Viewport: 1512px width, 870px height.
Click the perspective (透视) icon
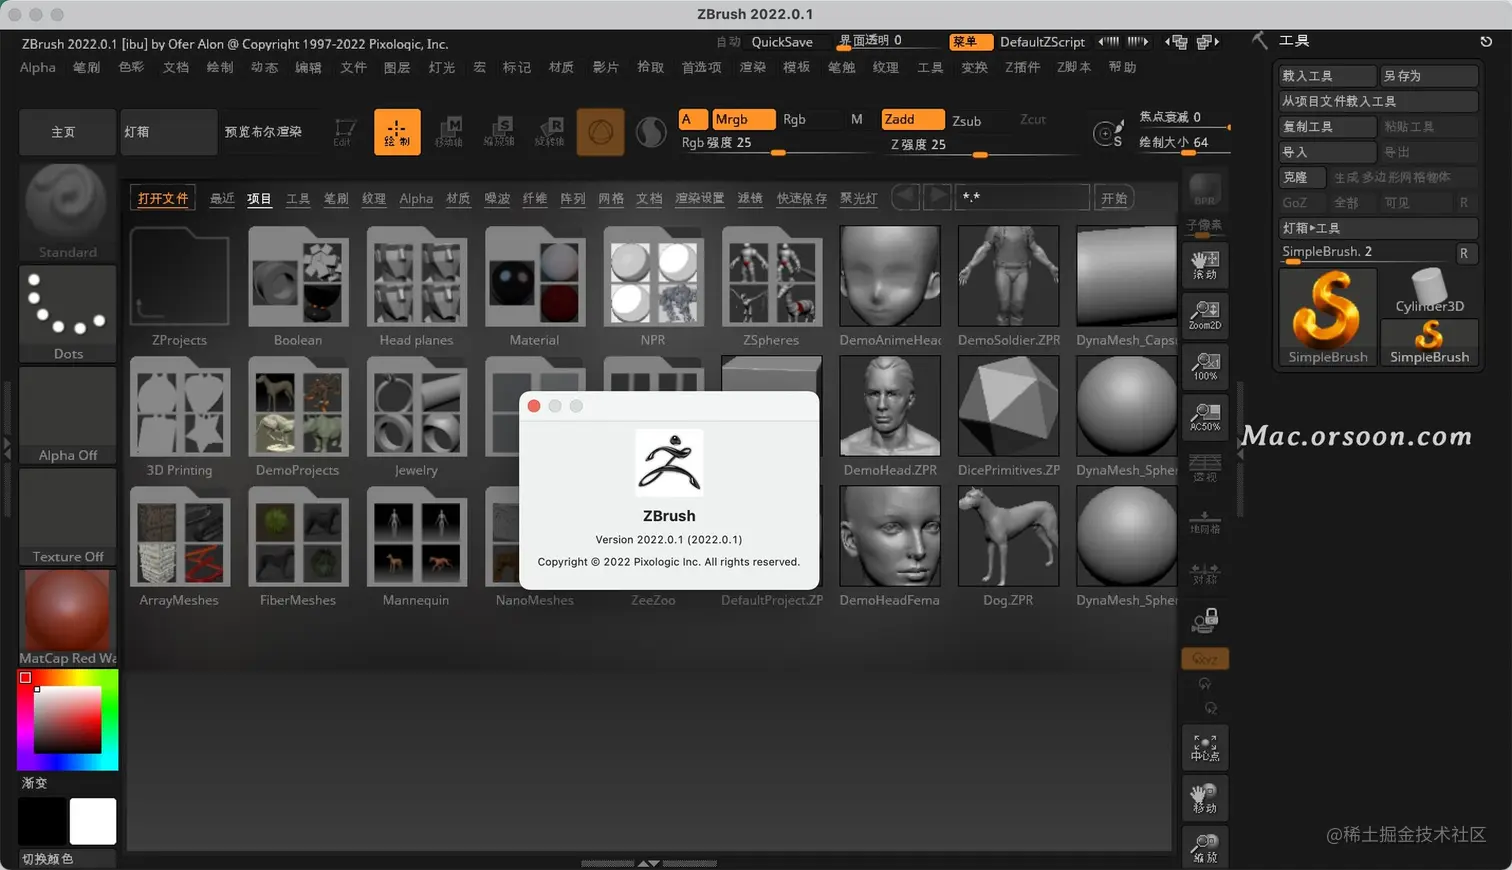1205,467
